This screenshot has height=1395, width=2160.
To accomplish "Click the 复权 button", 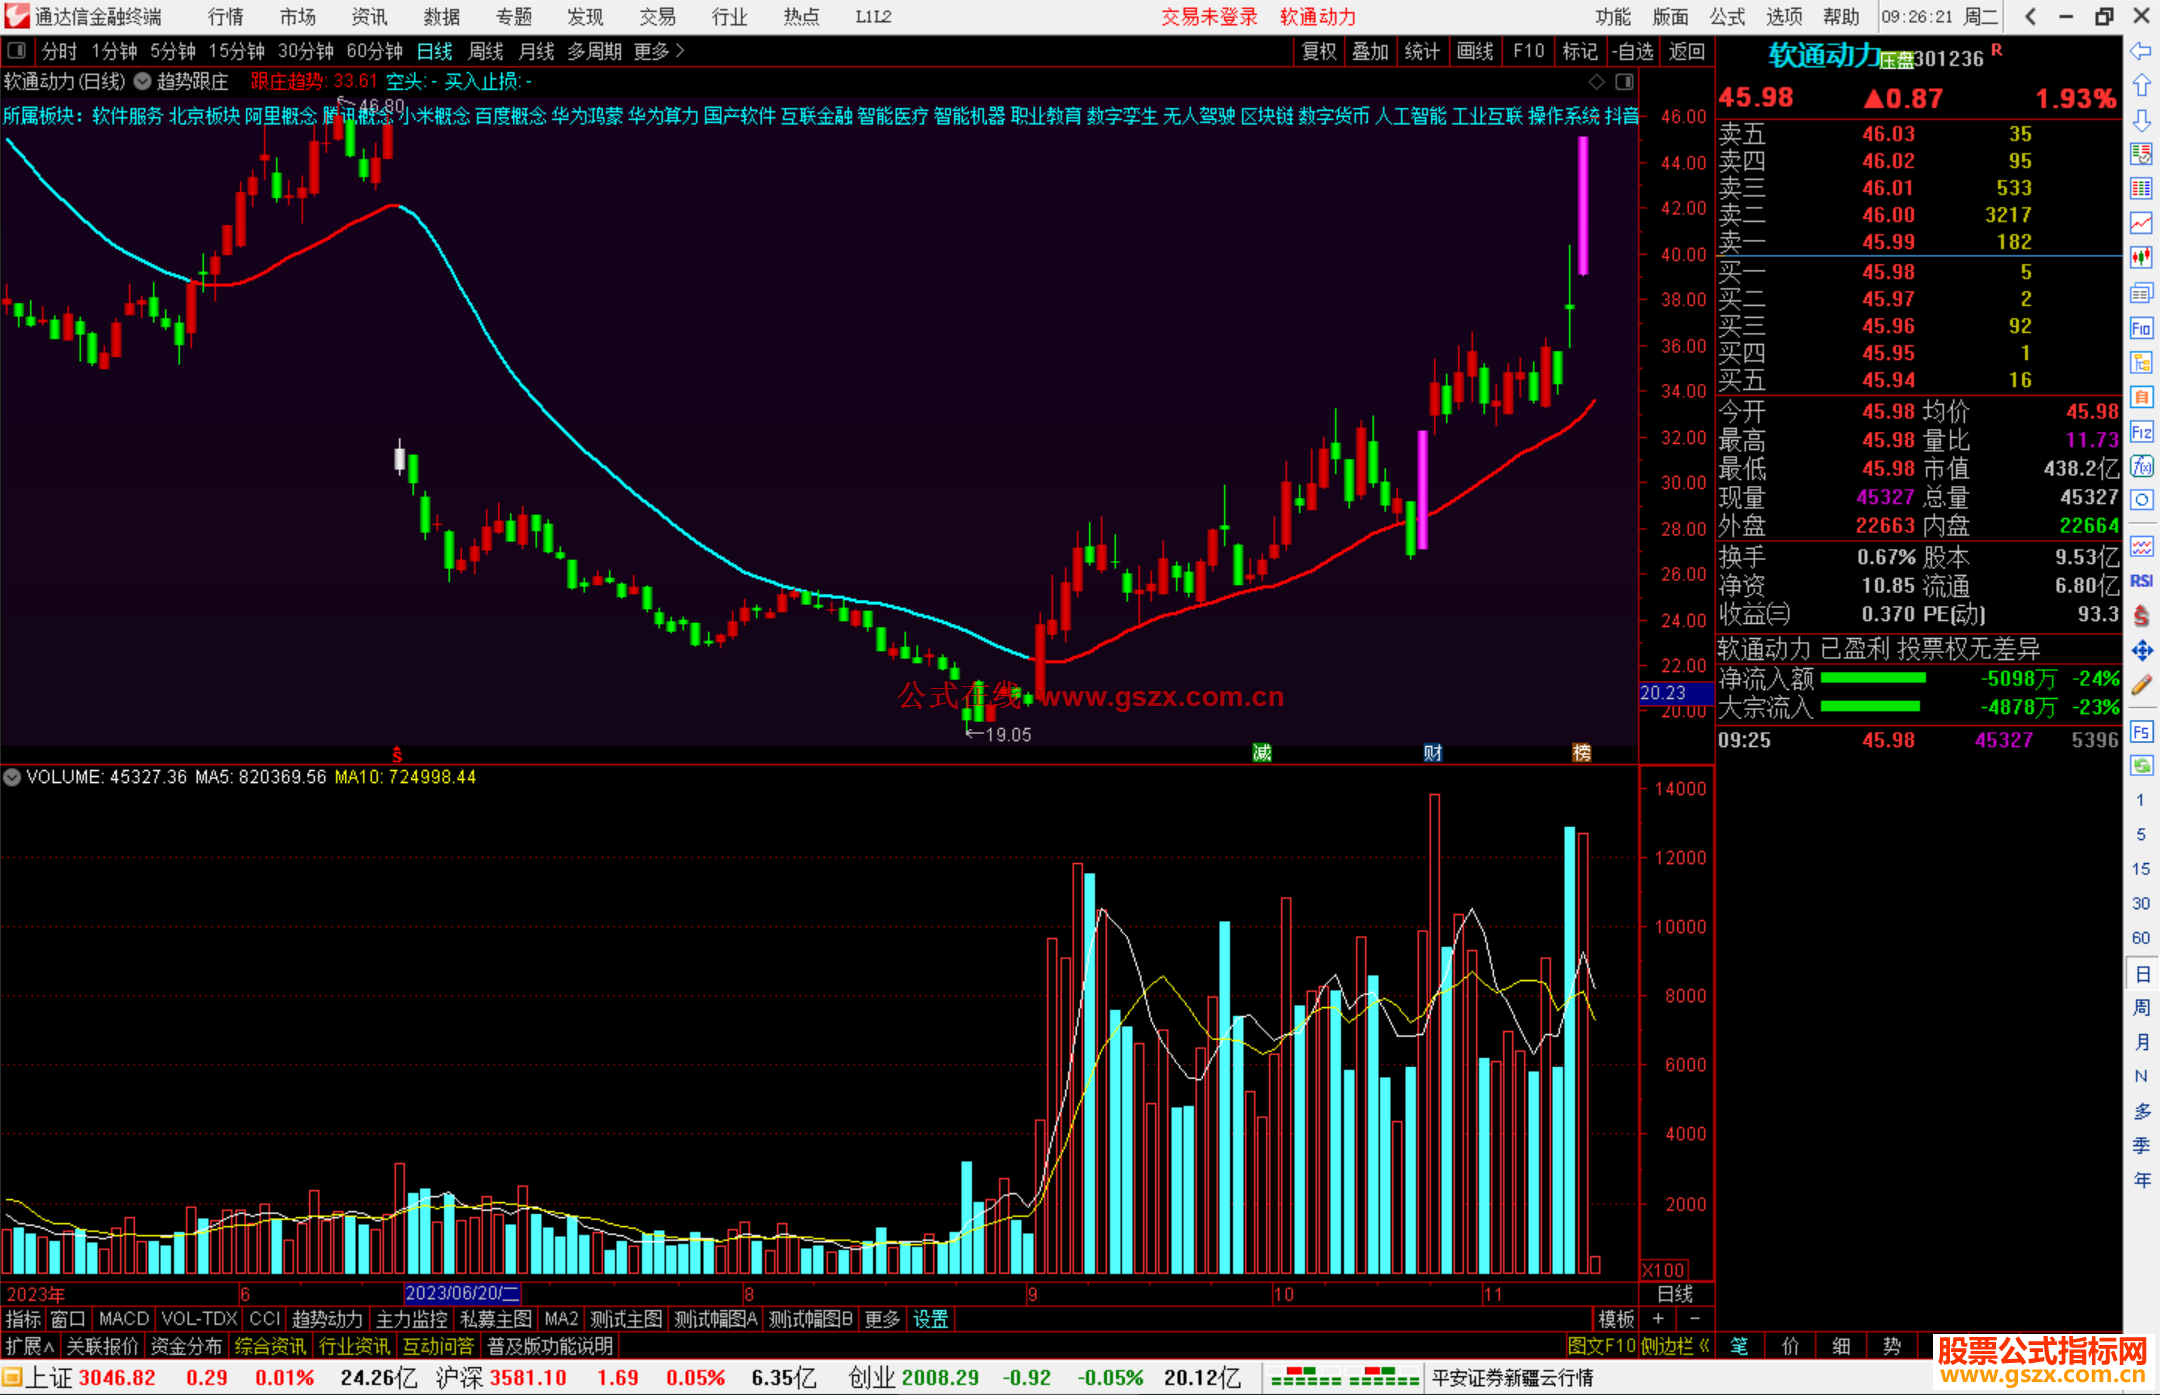I will pyautogui.click(x=1318, y=51).
